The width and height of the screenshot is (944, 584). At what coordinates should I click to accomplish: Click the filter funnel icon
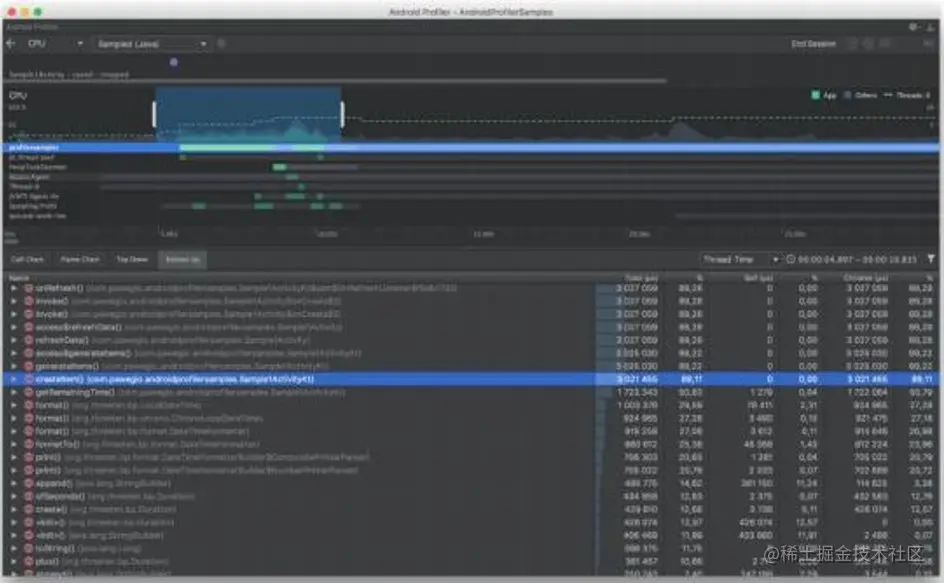931,259
